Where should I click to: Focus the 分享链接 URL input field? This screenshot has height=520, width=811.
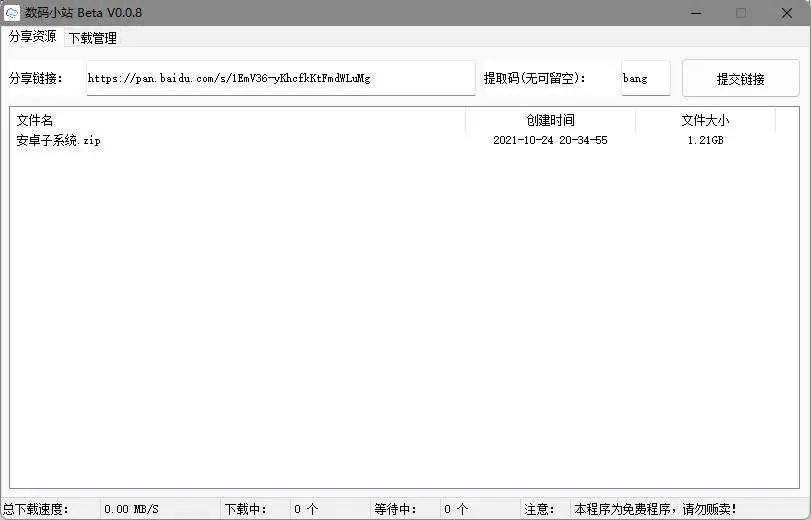coord(281,78)
